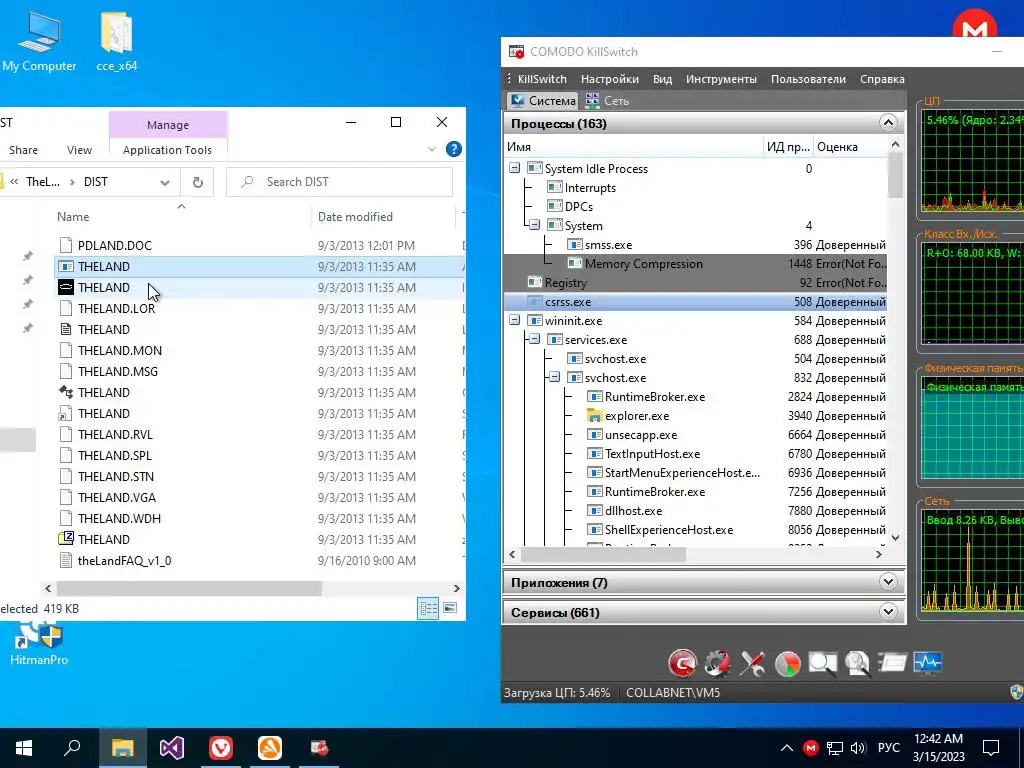Viewport: 1024px width, 768px height.
Task: Open the View ribbon tab in Explorer
Action: [79, 150]
